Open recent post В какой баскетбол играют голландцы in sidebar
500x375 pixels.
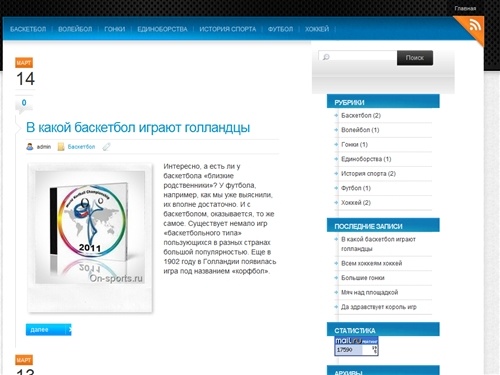(378, 244)
